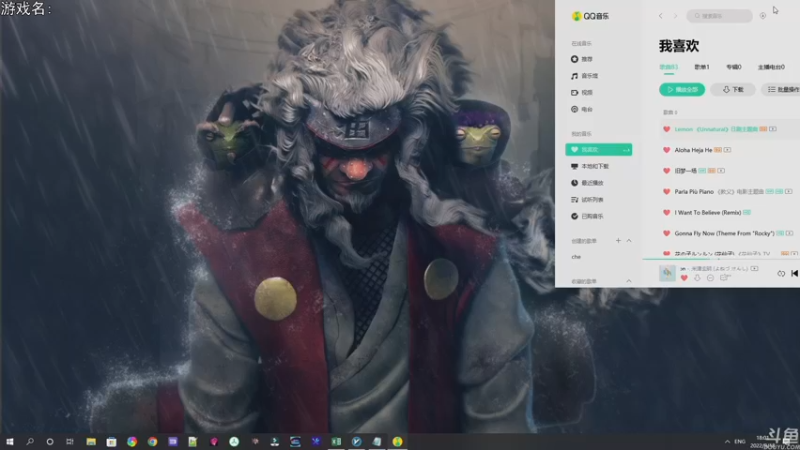Open the MV icon on the Lemon row

point(773,129)
